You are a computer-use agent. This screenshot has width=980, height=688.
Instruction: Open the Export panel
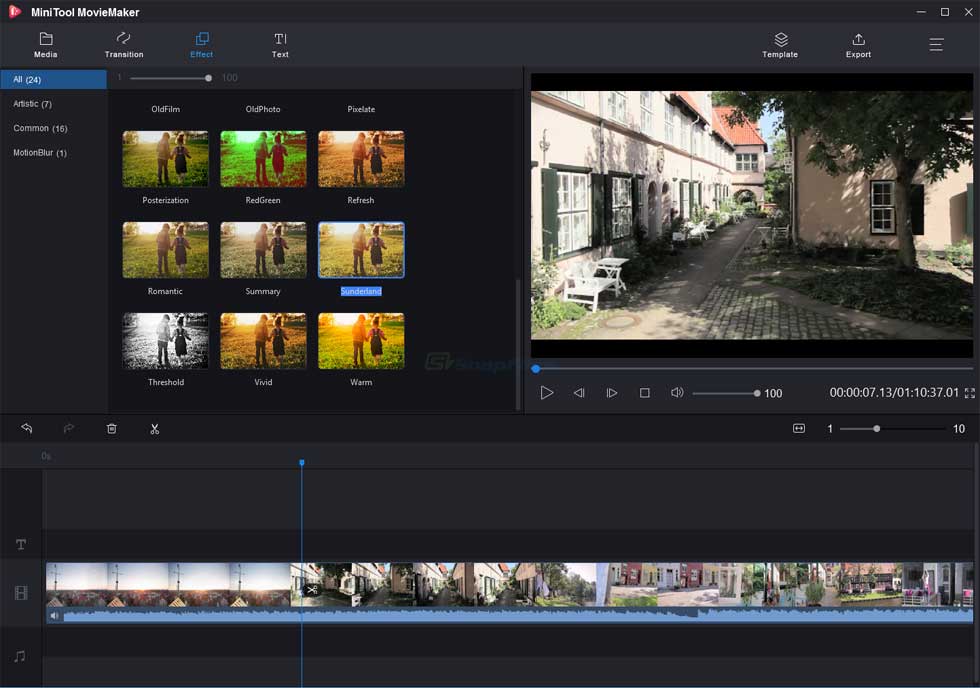pos(858,44)
